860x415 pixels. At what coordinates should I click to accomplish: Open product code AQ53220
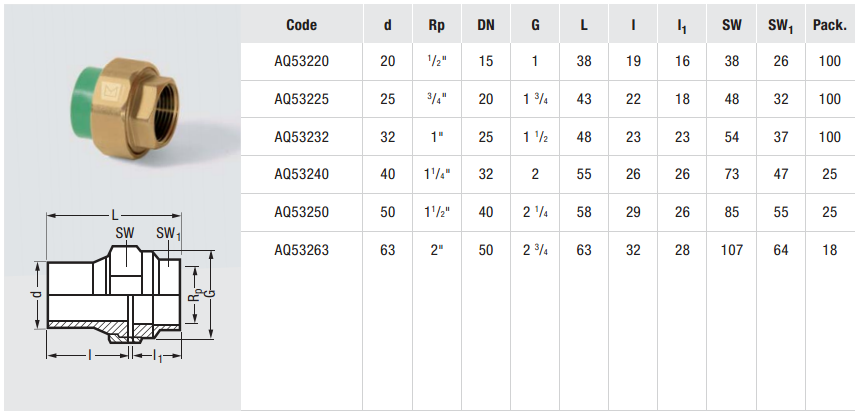click(x=301, y=61)
